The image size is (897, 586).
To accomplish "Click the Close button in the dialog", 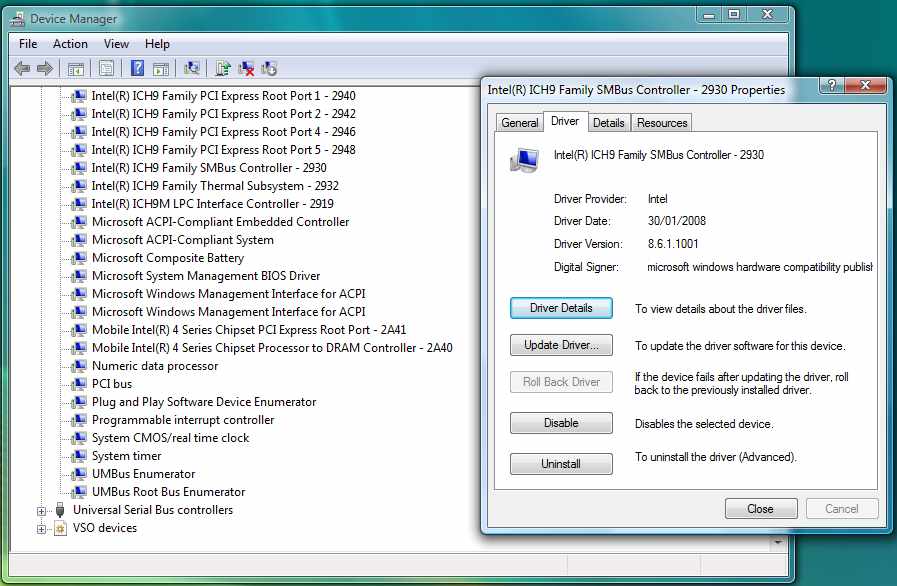I will (x=760, y=509).
